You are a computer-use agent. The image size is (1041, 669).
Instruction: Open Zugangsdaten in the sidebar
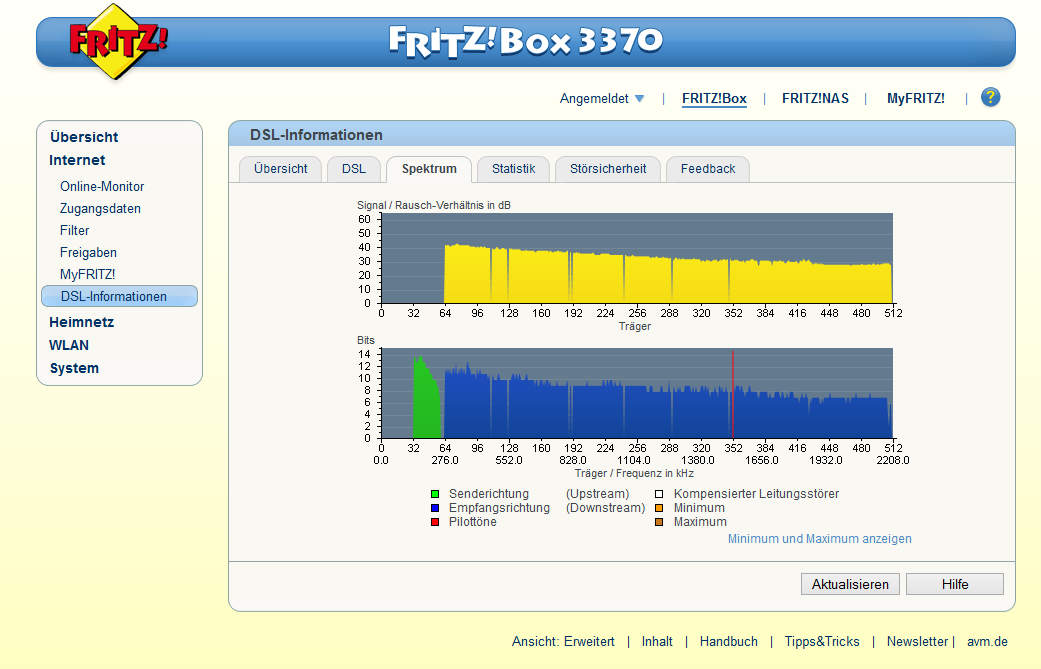click(100, 208)
